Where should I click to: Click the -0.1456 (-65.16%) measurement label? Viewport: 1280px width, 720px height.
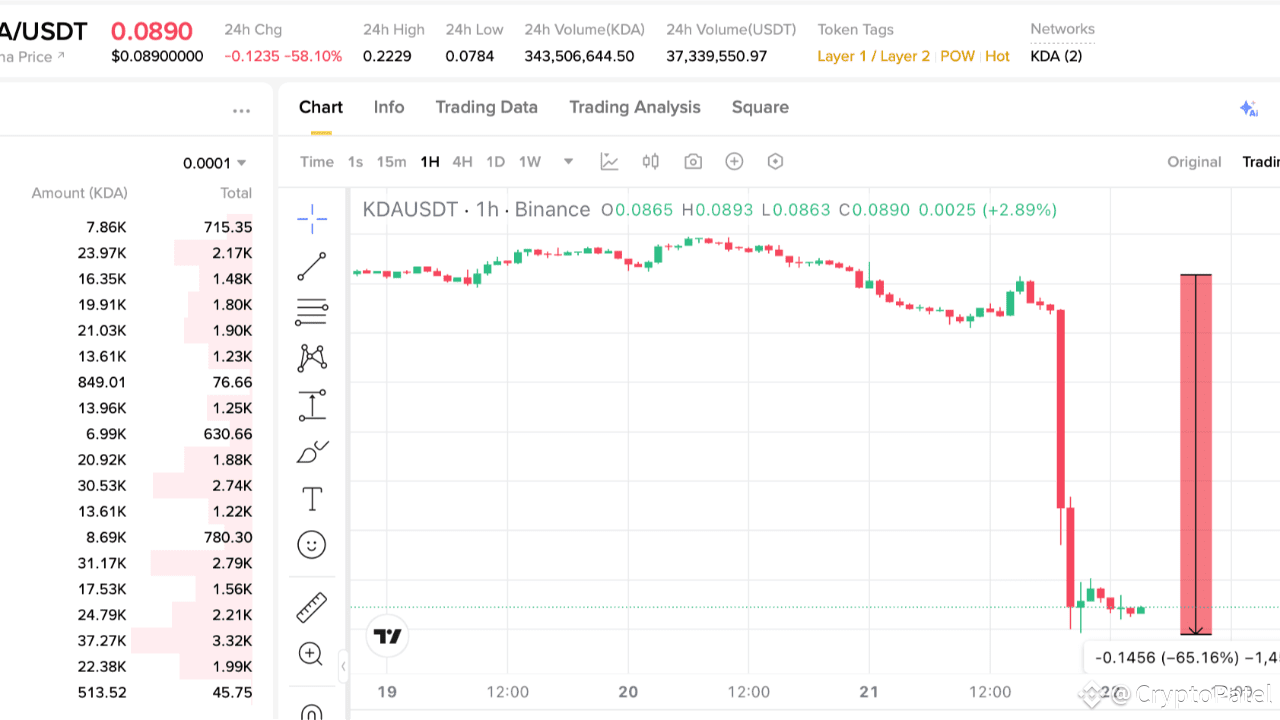(x=1182, y=657)
